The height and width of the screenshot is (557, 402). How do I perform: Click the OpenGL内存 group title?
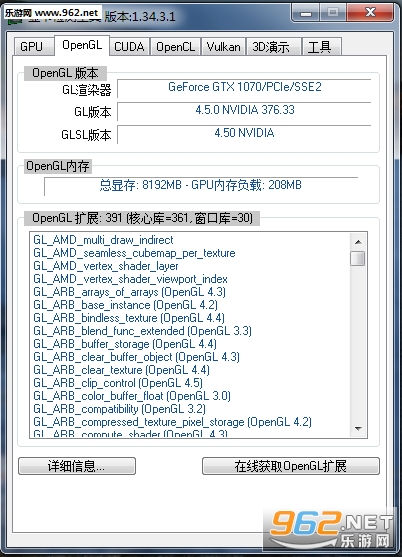click(58, 166)
